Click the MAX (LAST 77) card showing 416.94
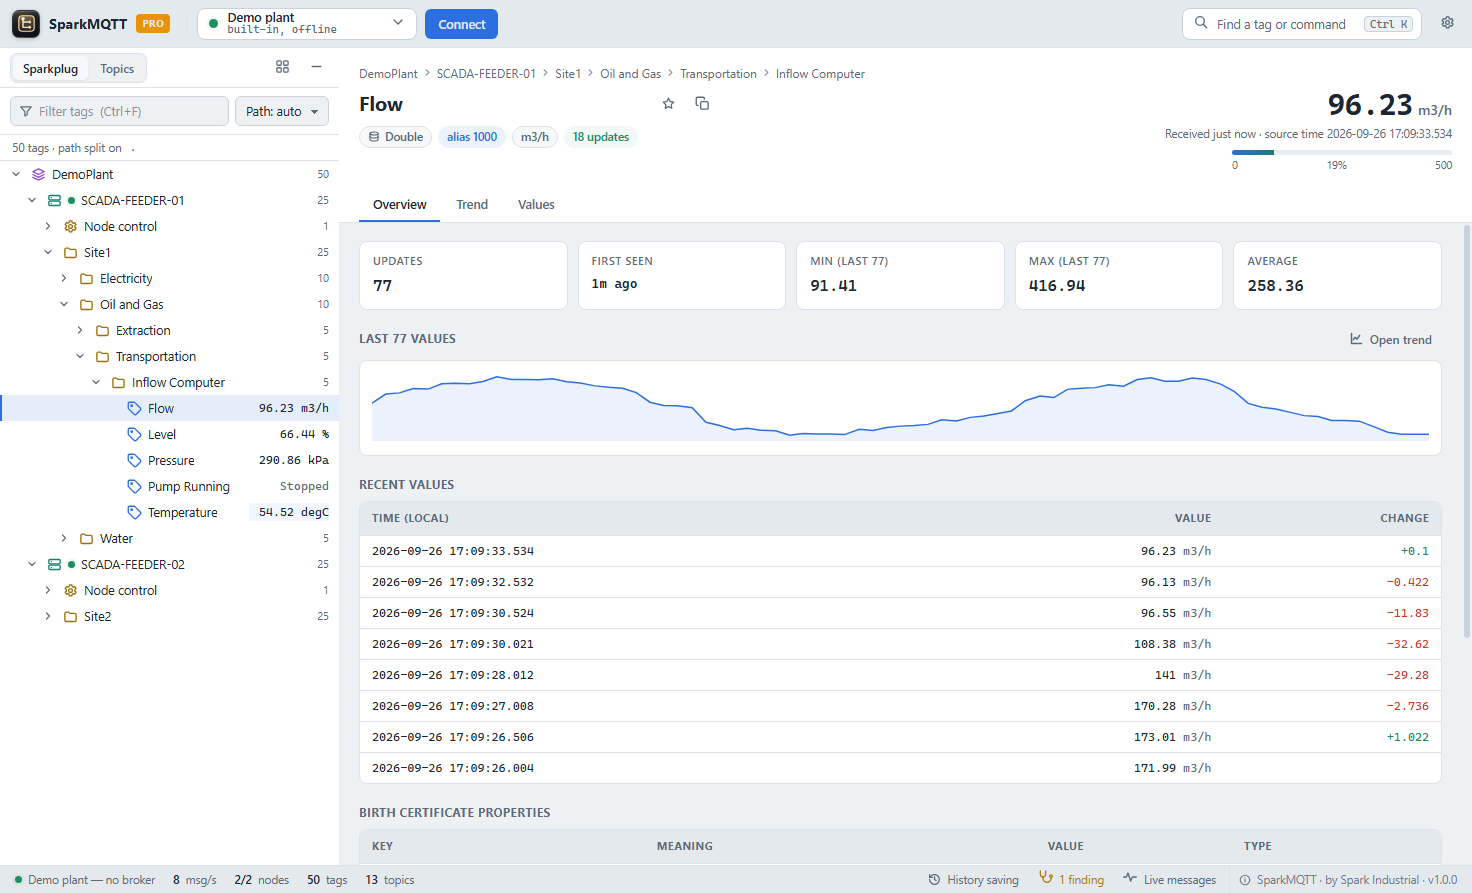Viewport: 1472px width, 893px height. pos(1118,275)
